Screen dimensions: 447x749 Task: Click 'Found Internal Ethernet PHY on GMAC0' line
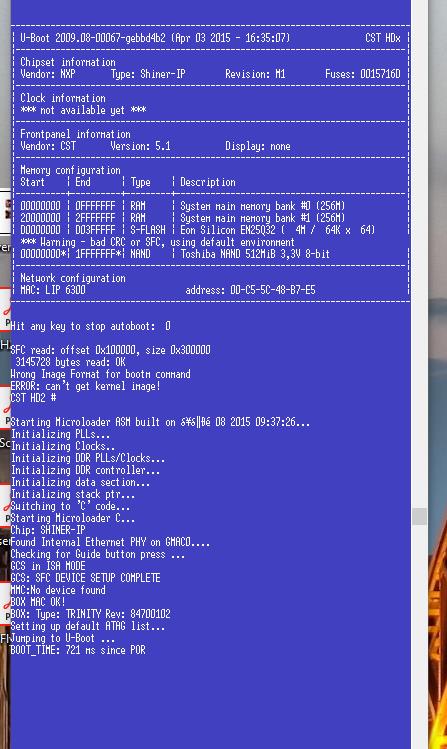[x=110, y=542]
